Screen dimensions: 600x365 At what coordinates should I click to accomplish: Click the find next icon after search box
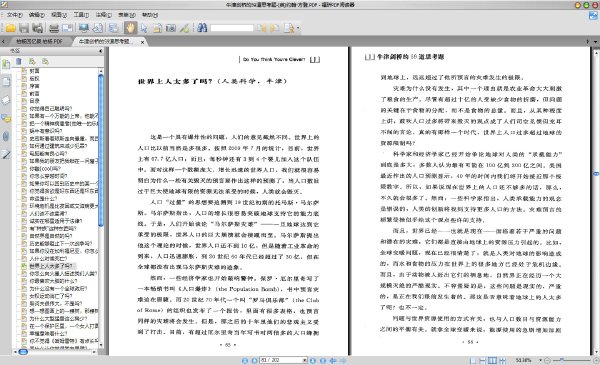click(274, 28)
